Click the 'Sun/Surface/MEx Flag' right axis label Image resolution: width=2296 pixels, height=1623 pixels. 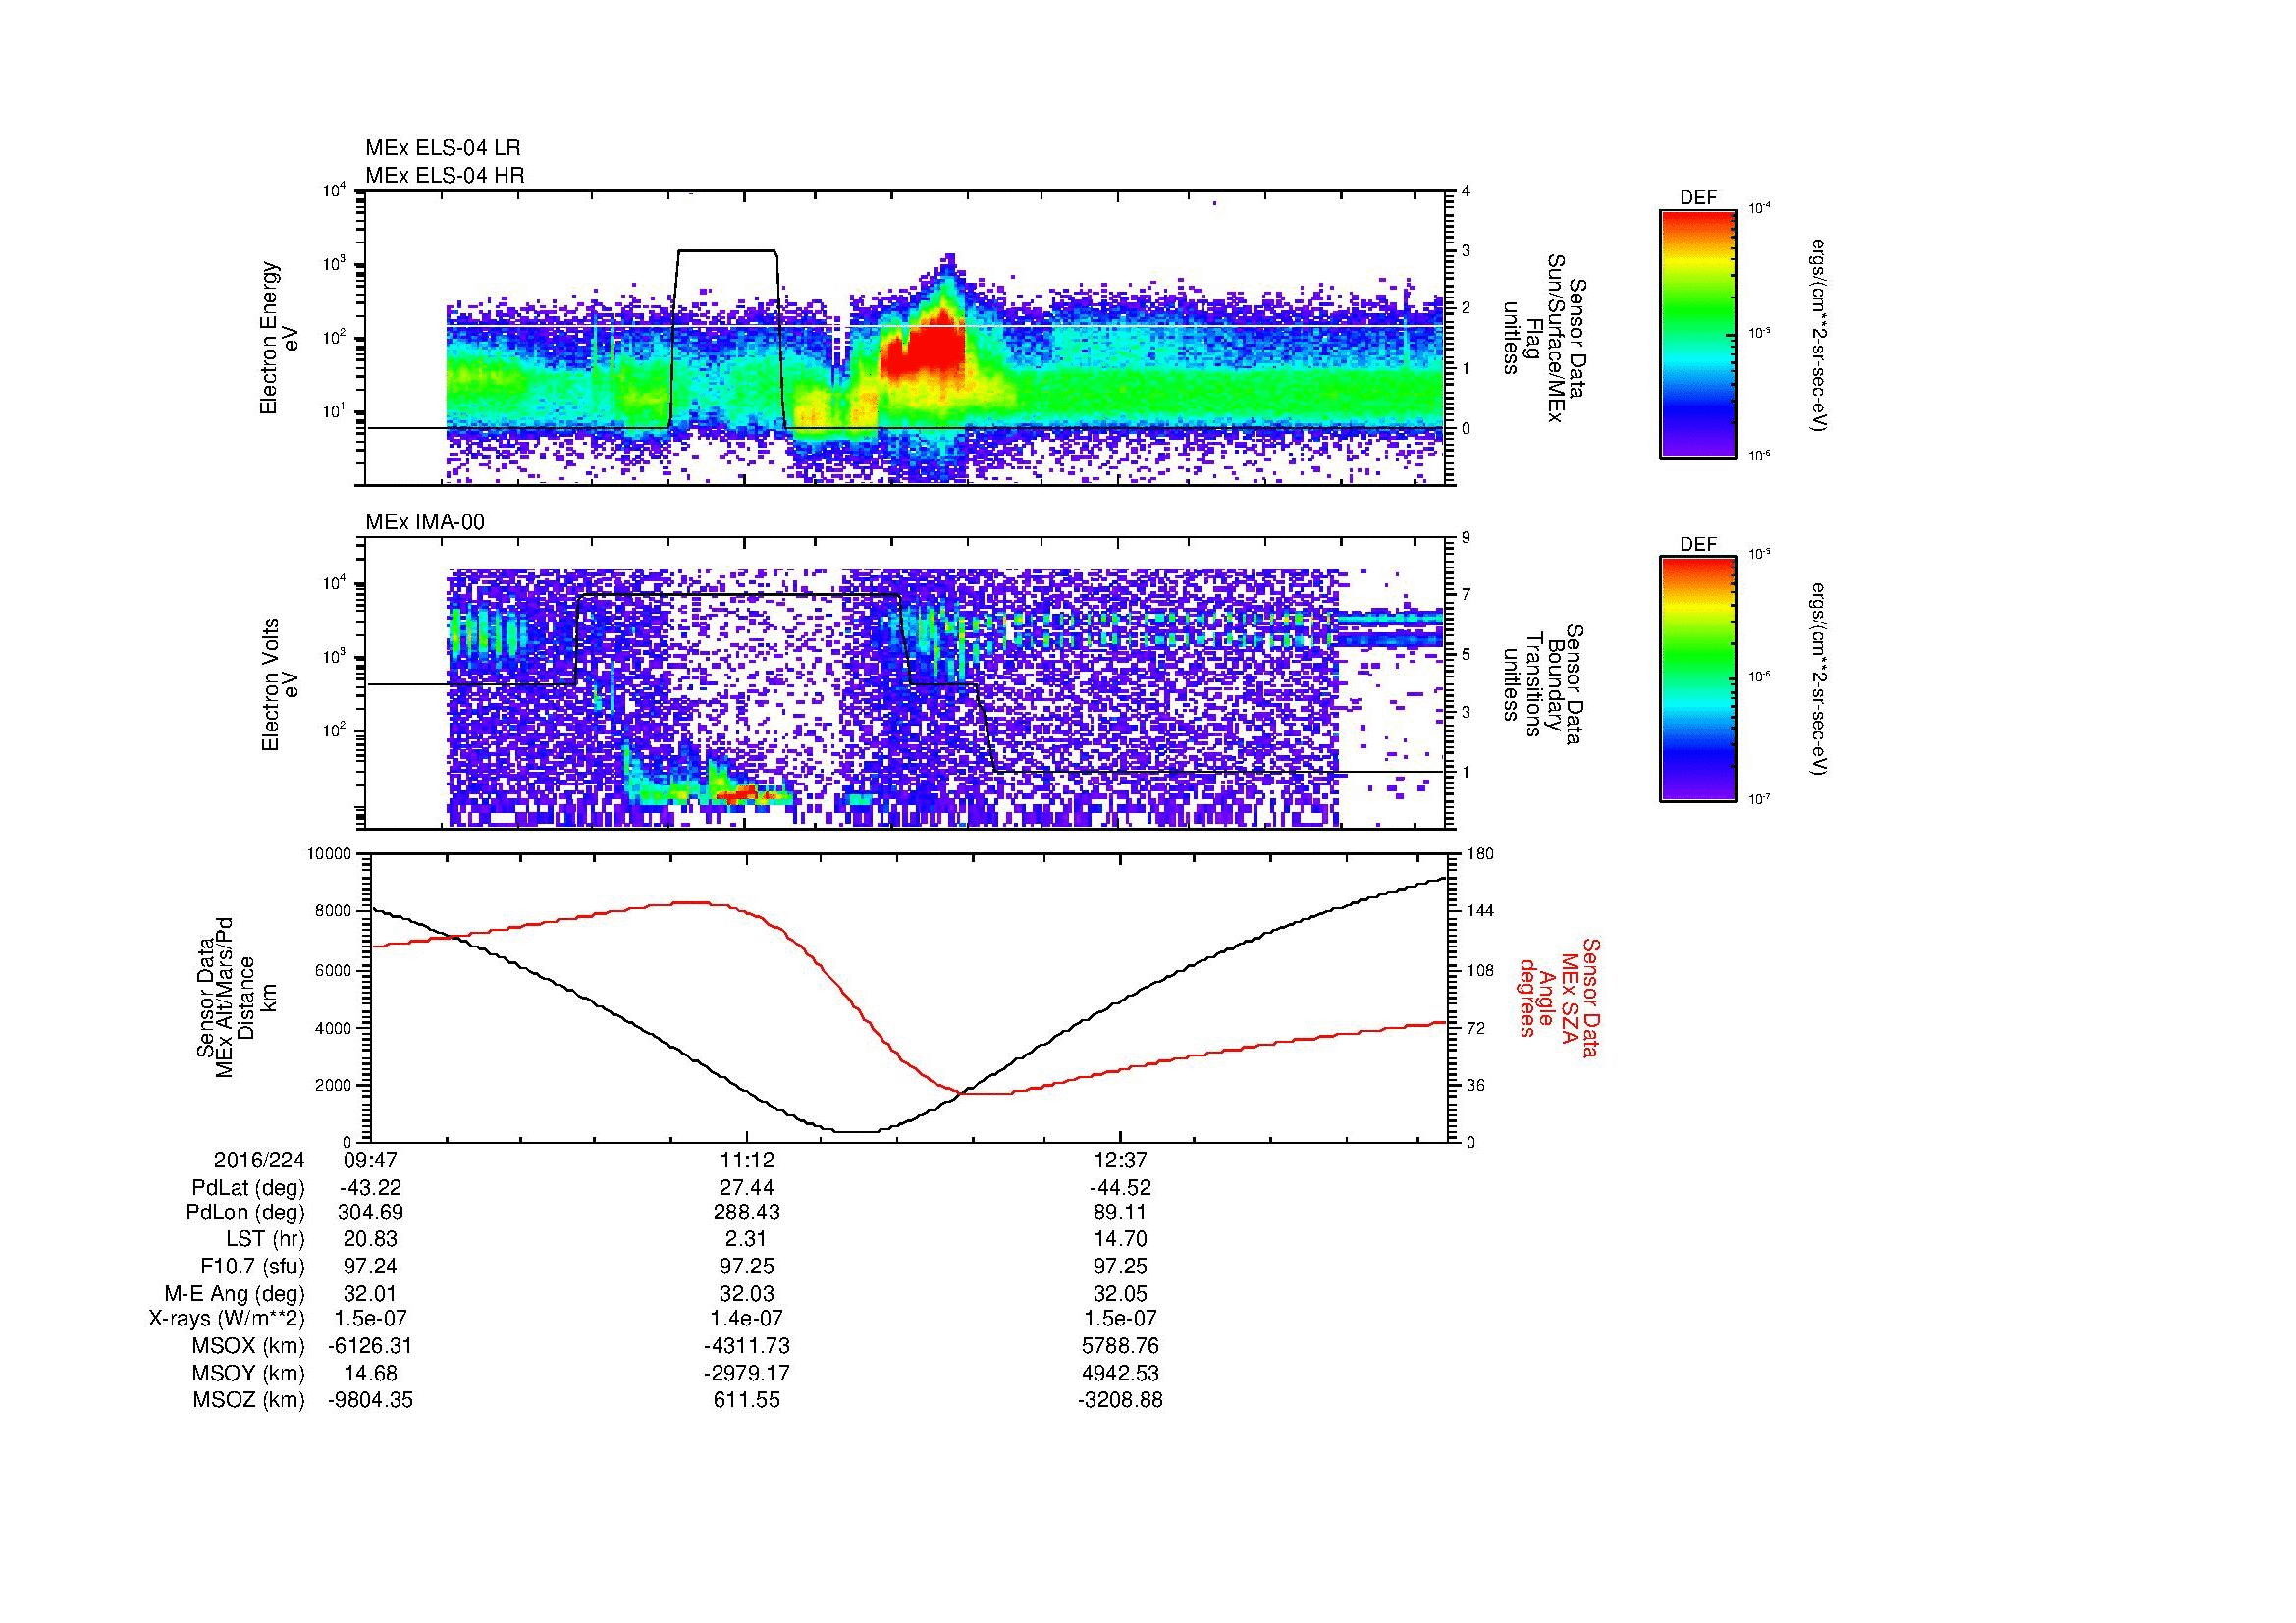click(1544, 338)
